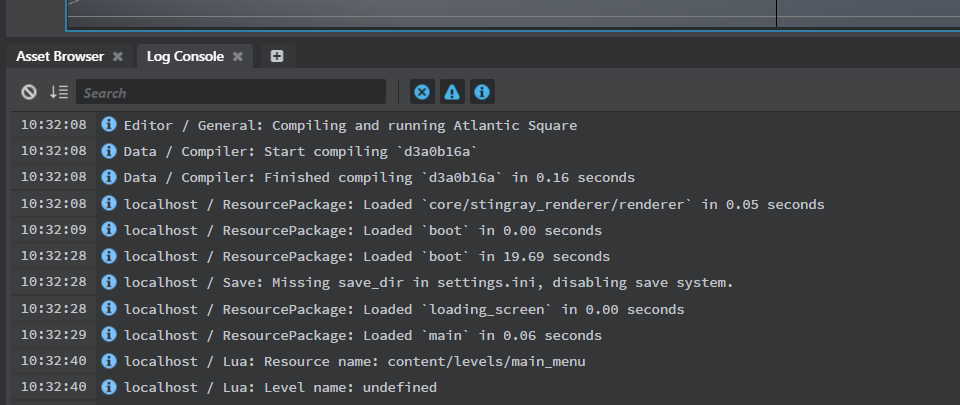Select the 'Loaded `loading_screen`' log line
This screenshot has width=960, height=405.
(x=404, y=309)
